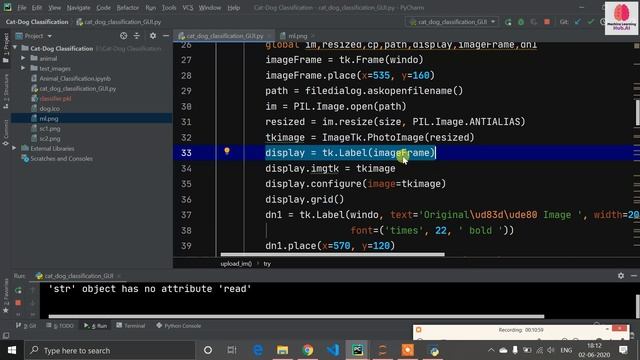640x360 pixels.
Task: Click rerun icon in Run tool window
Action: (x=18, y=290)
